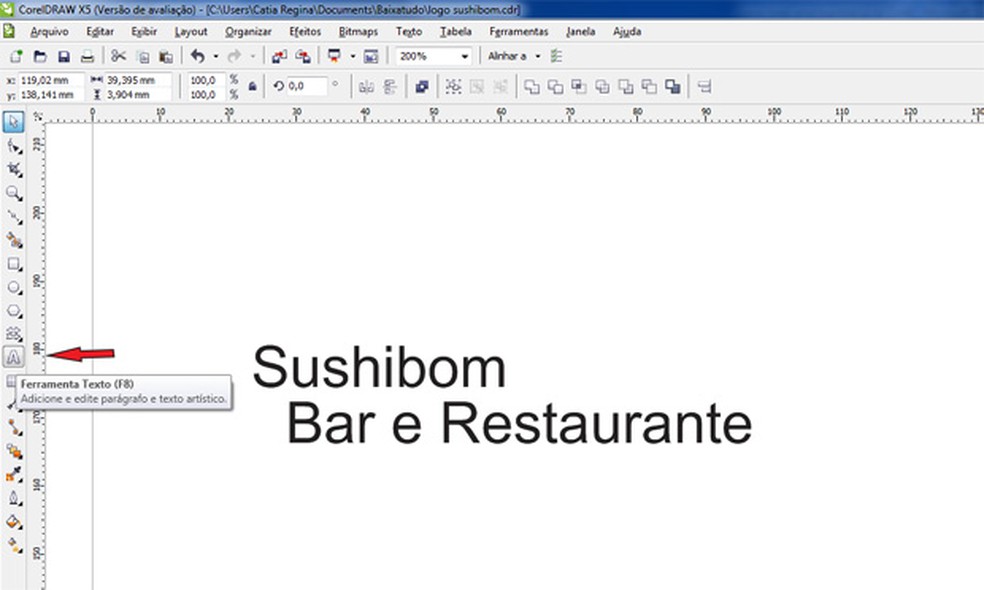Click the x position field 119,02 mm
984x590 pixels.
click(x=51, y=80)
